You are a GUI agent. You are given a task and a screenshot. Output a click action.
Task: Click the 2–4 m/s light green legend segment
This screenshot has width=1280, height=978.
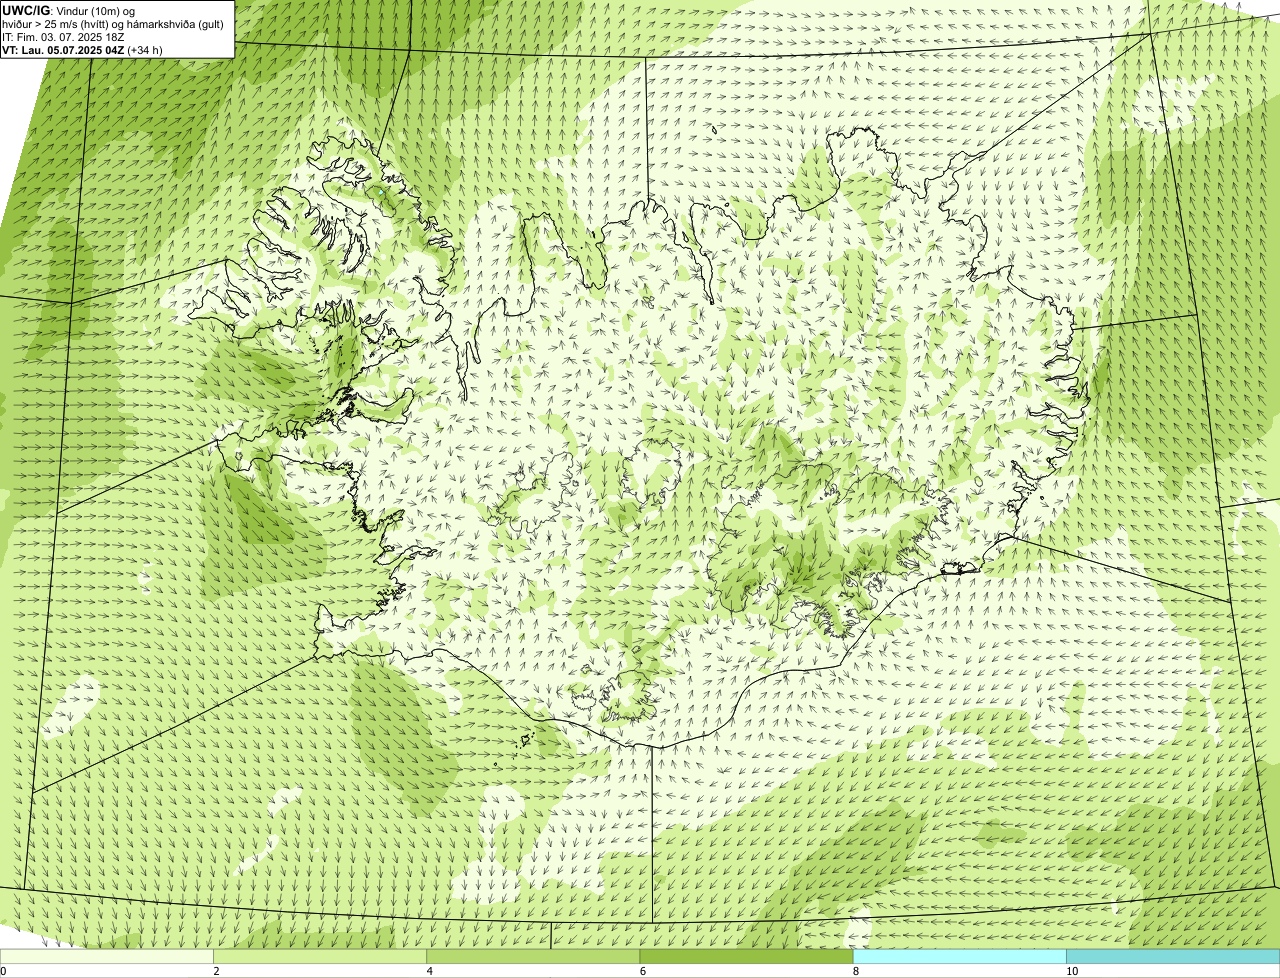click(320, 957)
